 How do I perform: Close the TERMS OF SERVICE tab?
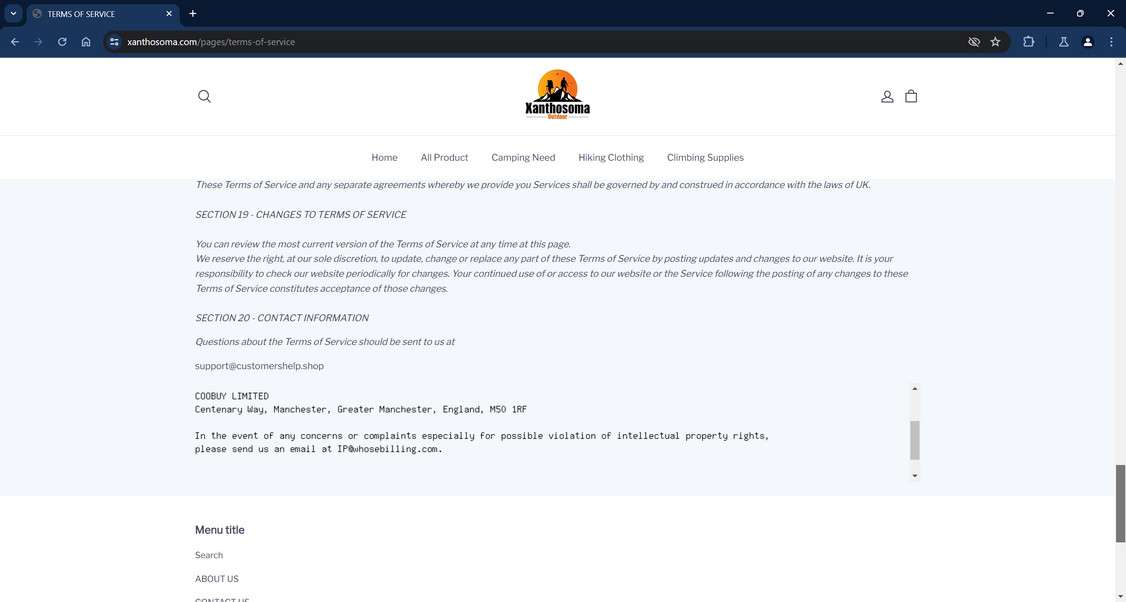click(169, 14)
